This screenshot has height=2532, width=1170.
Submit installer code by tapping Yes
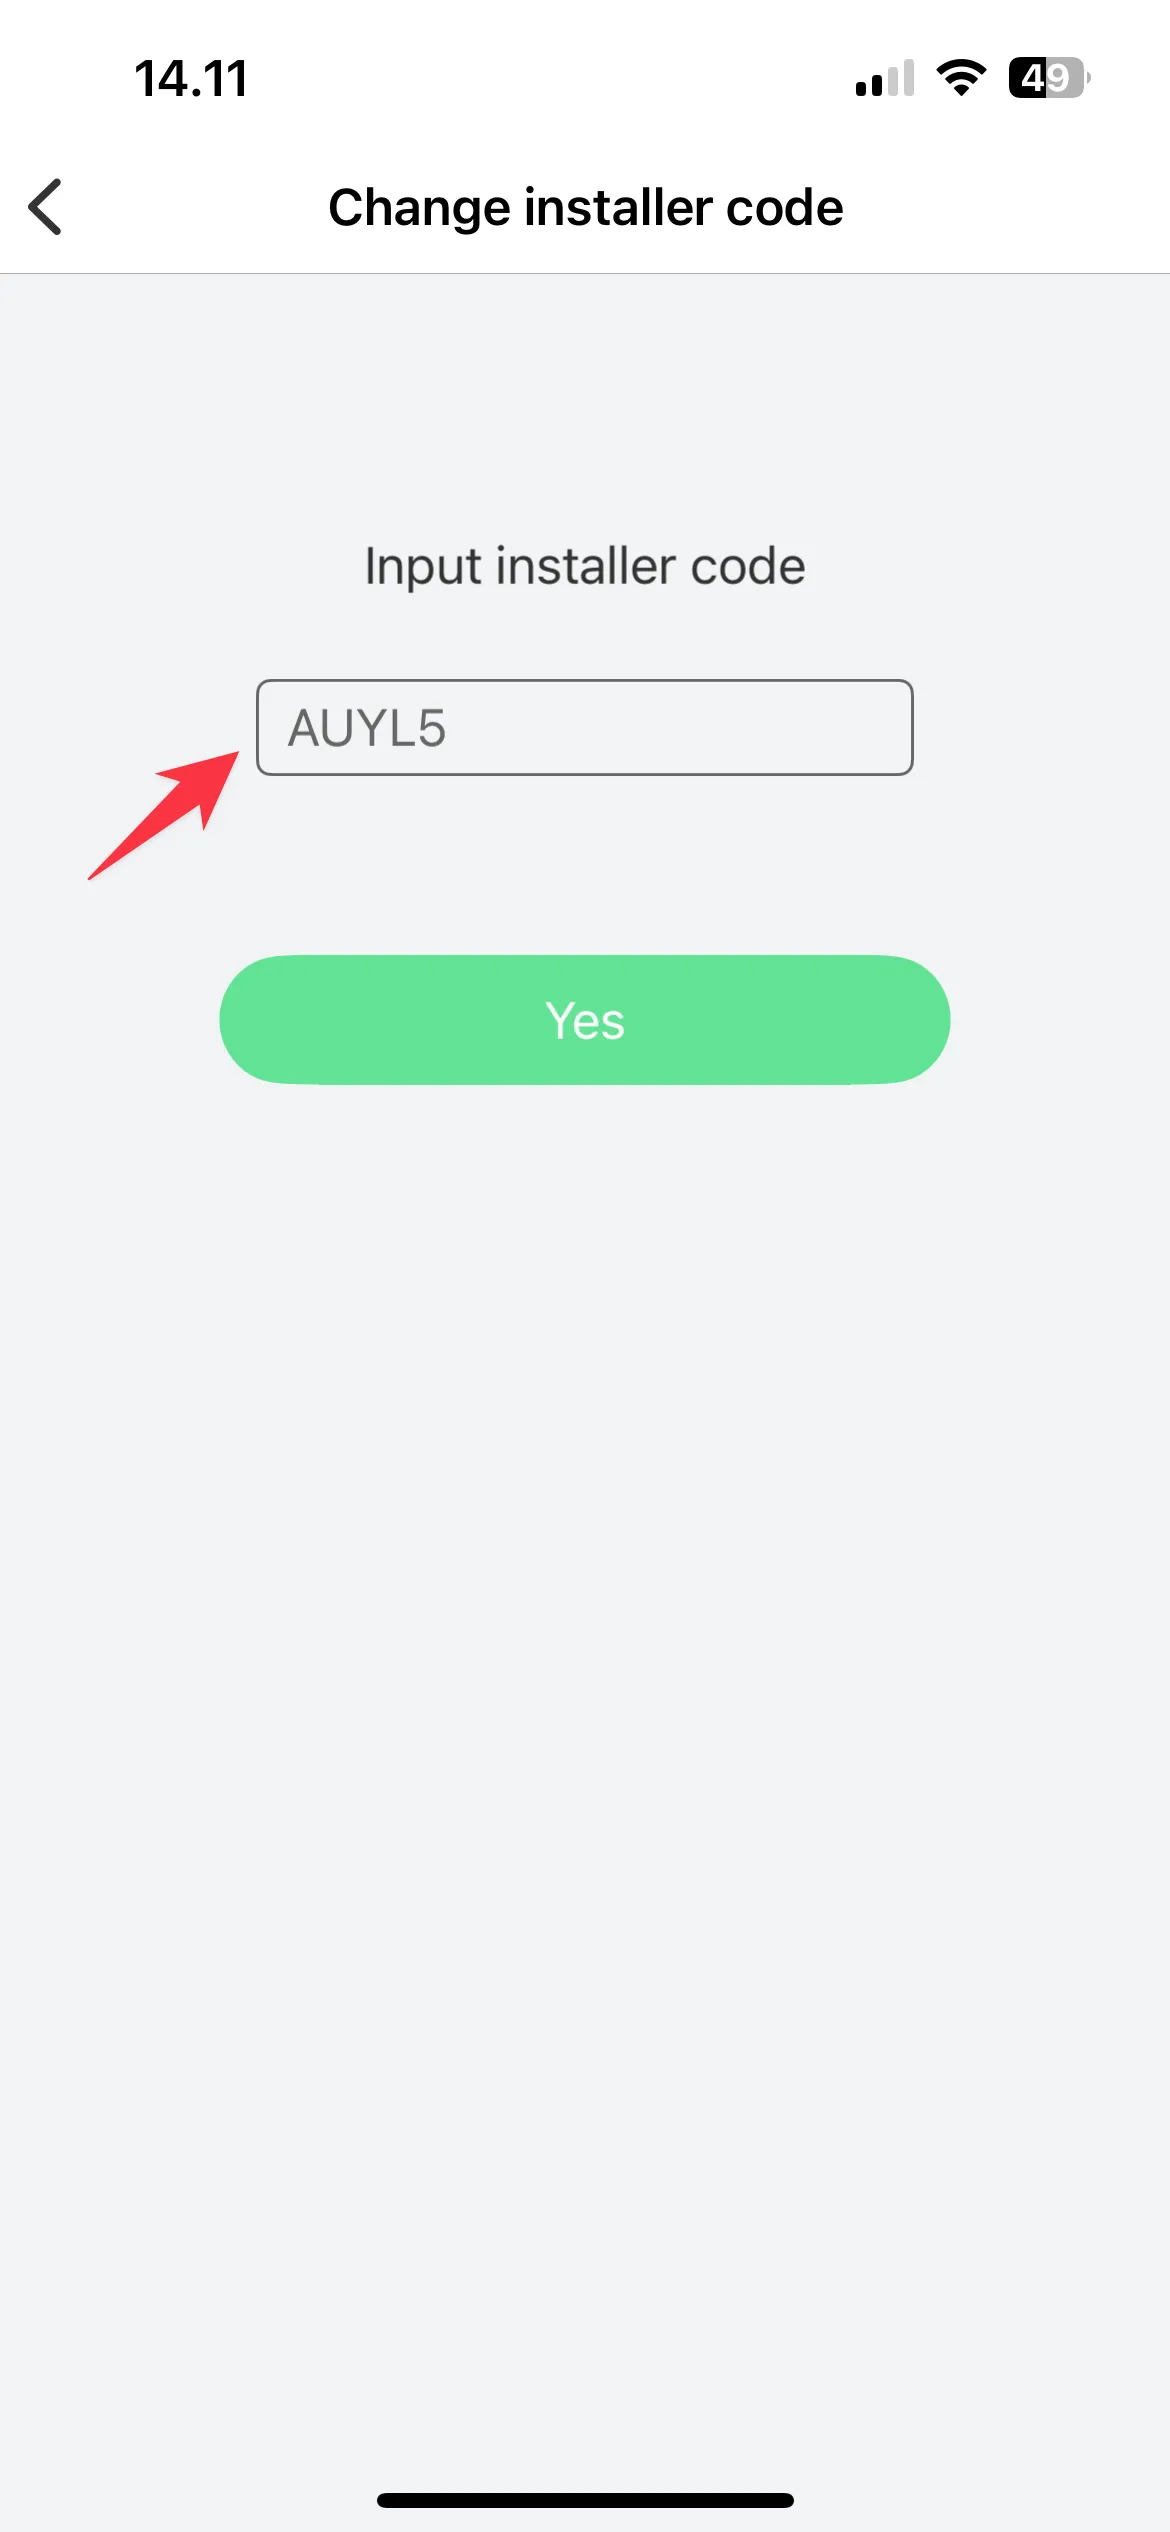585,1020
